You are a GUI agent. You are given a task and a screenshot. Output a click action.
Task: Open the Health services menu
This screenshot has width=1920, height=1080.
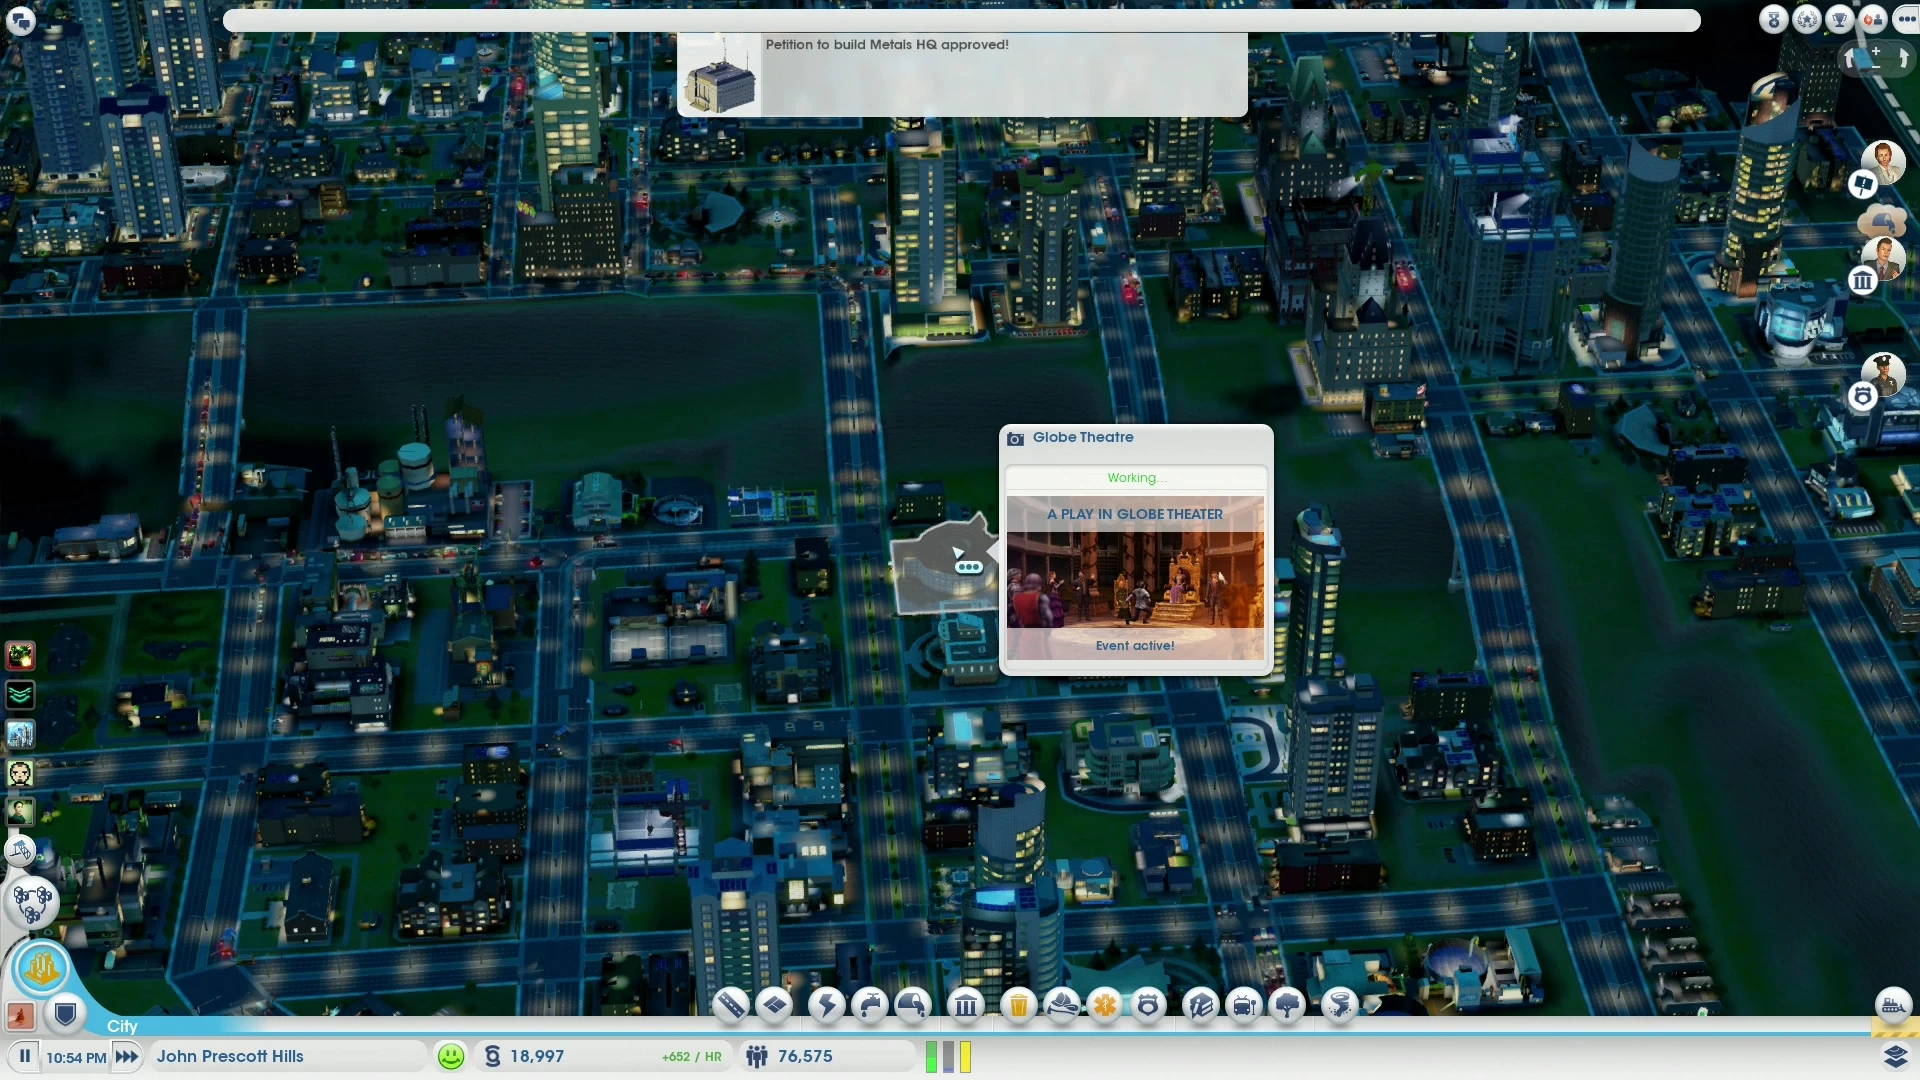click(x=1105, y=1004)
